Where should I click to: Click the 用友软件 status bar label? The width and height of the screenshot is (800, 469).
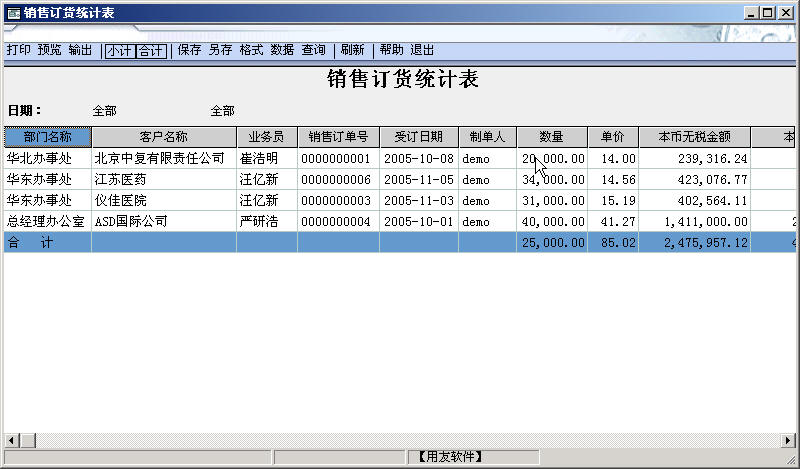click(450, 456)
